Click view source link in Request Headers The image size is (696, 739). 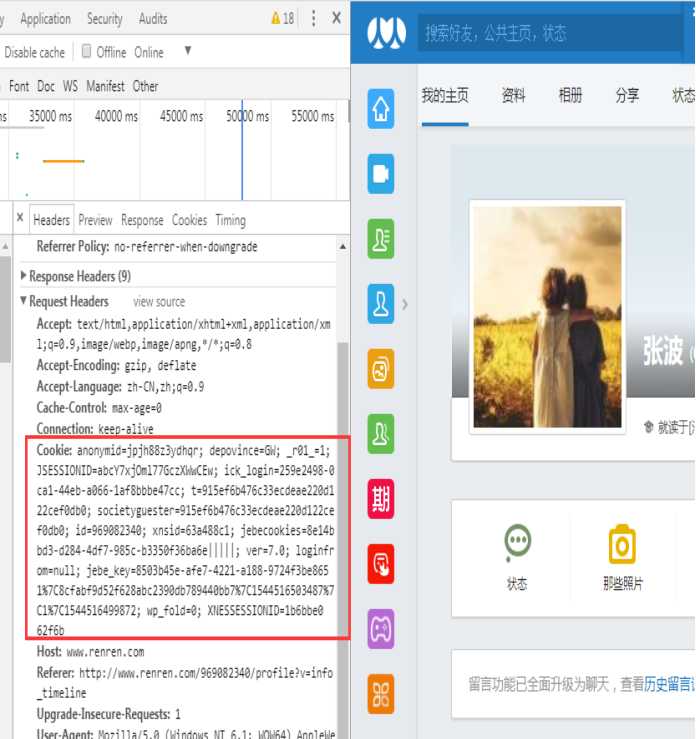(159, 302)
